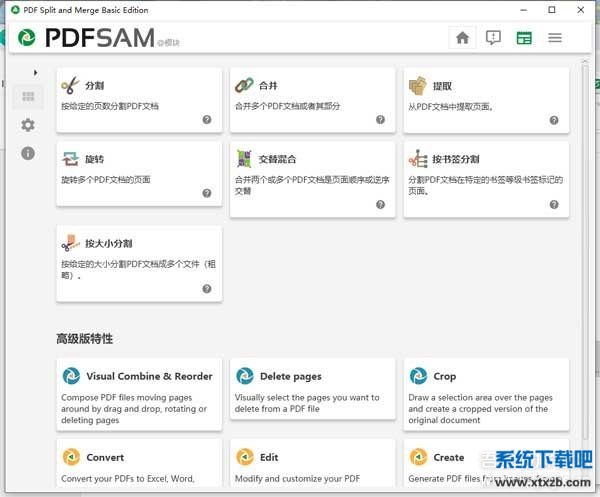Click the Visual Combine & Reorder icon

(71, 376)
